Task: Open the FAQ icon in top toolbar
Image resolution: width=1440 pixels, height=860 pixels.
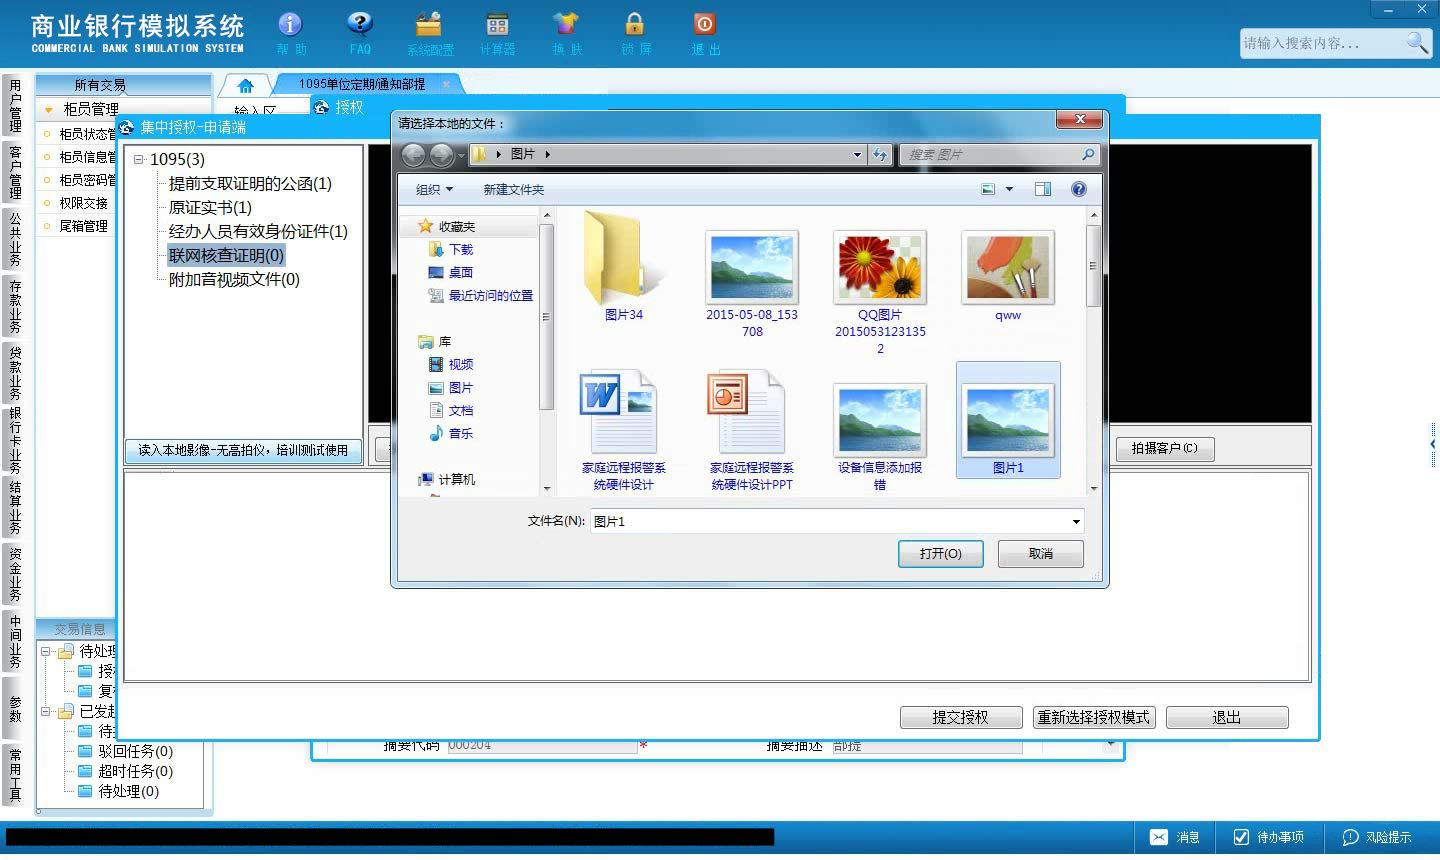Action: click(x=360, y=24)
